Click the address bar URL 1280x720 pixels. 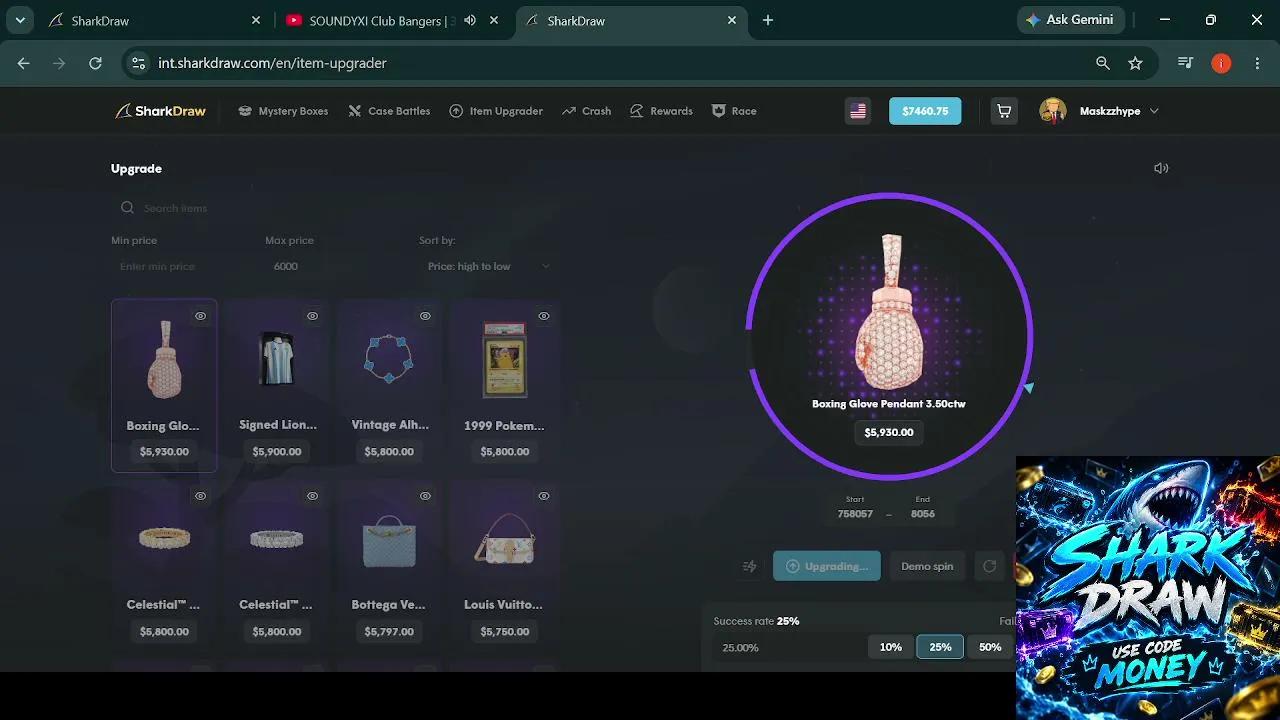(x=272, y=63)
